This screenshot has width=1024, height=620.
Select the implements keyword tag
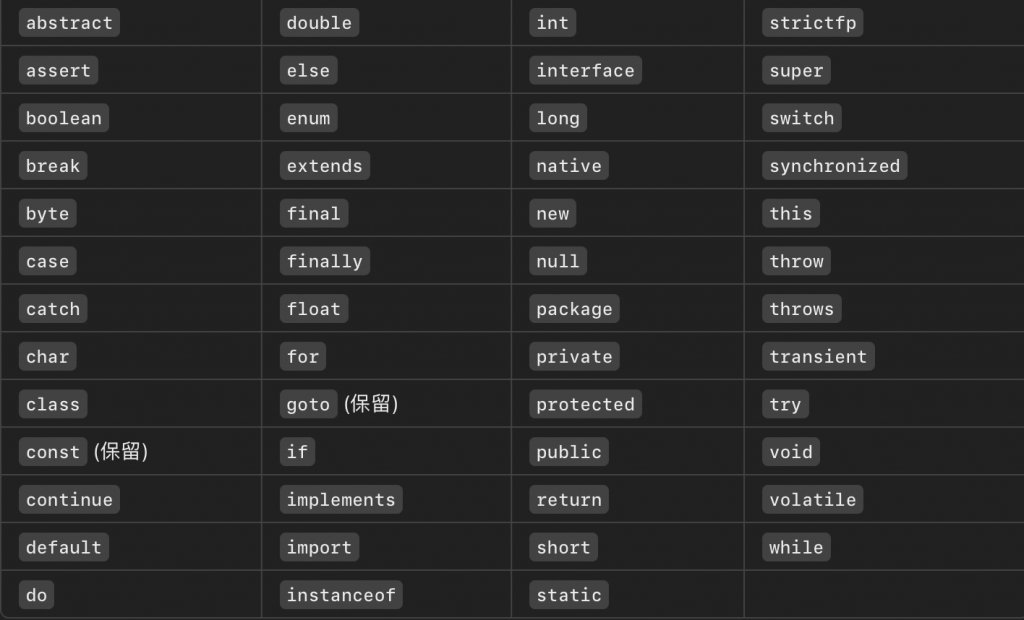click(x=341, y=500)
